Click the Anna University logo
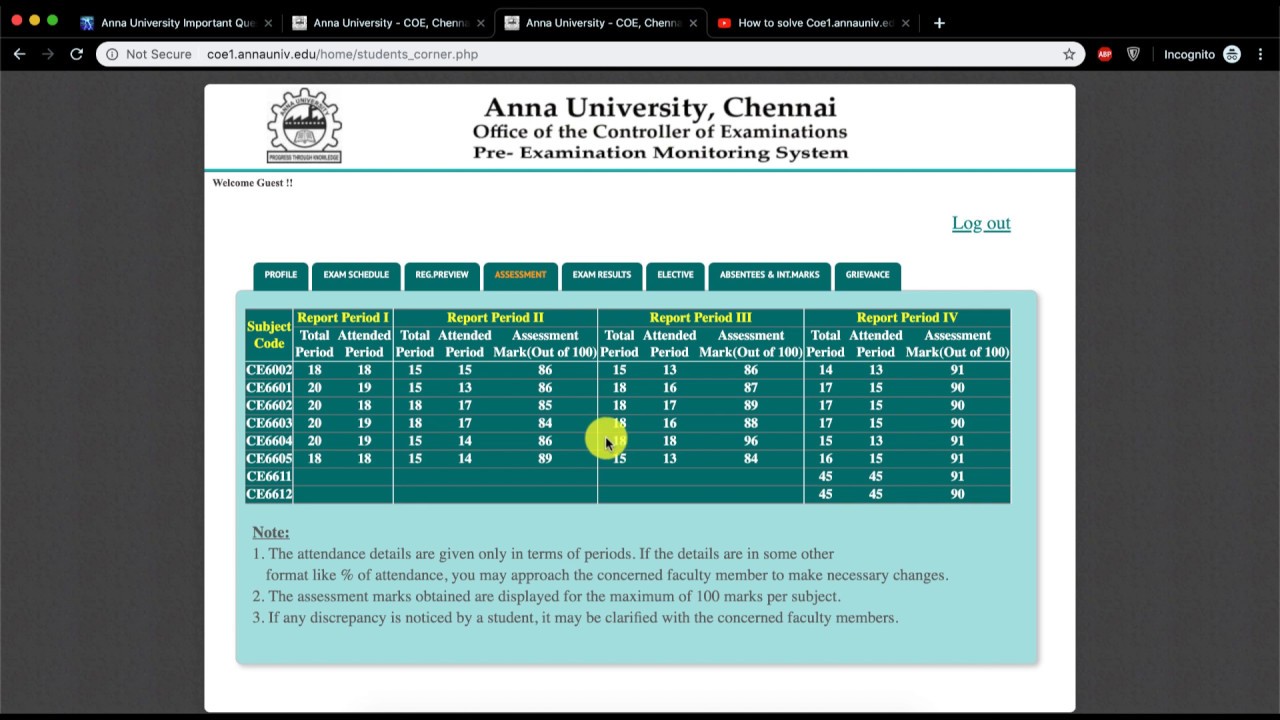The width and height of the screenshot is (1280, 720). tap(304, 125)
